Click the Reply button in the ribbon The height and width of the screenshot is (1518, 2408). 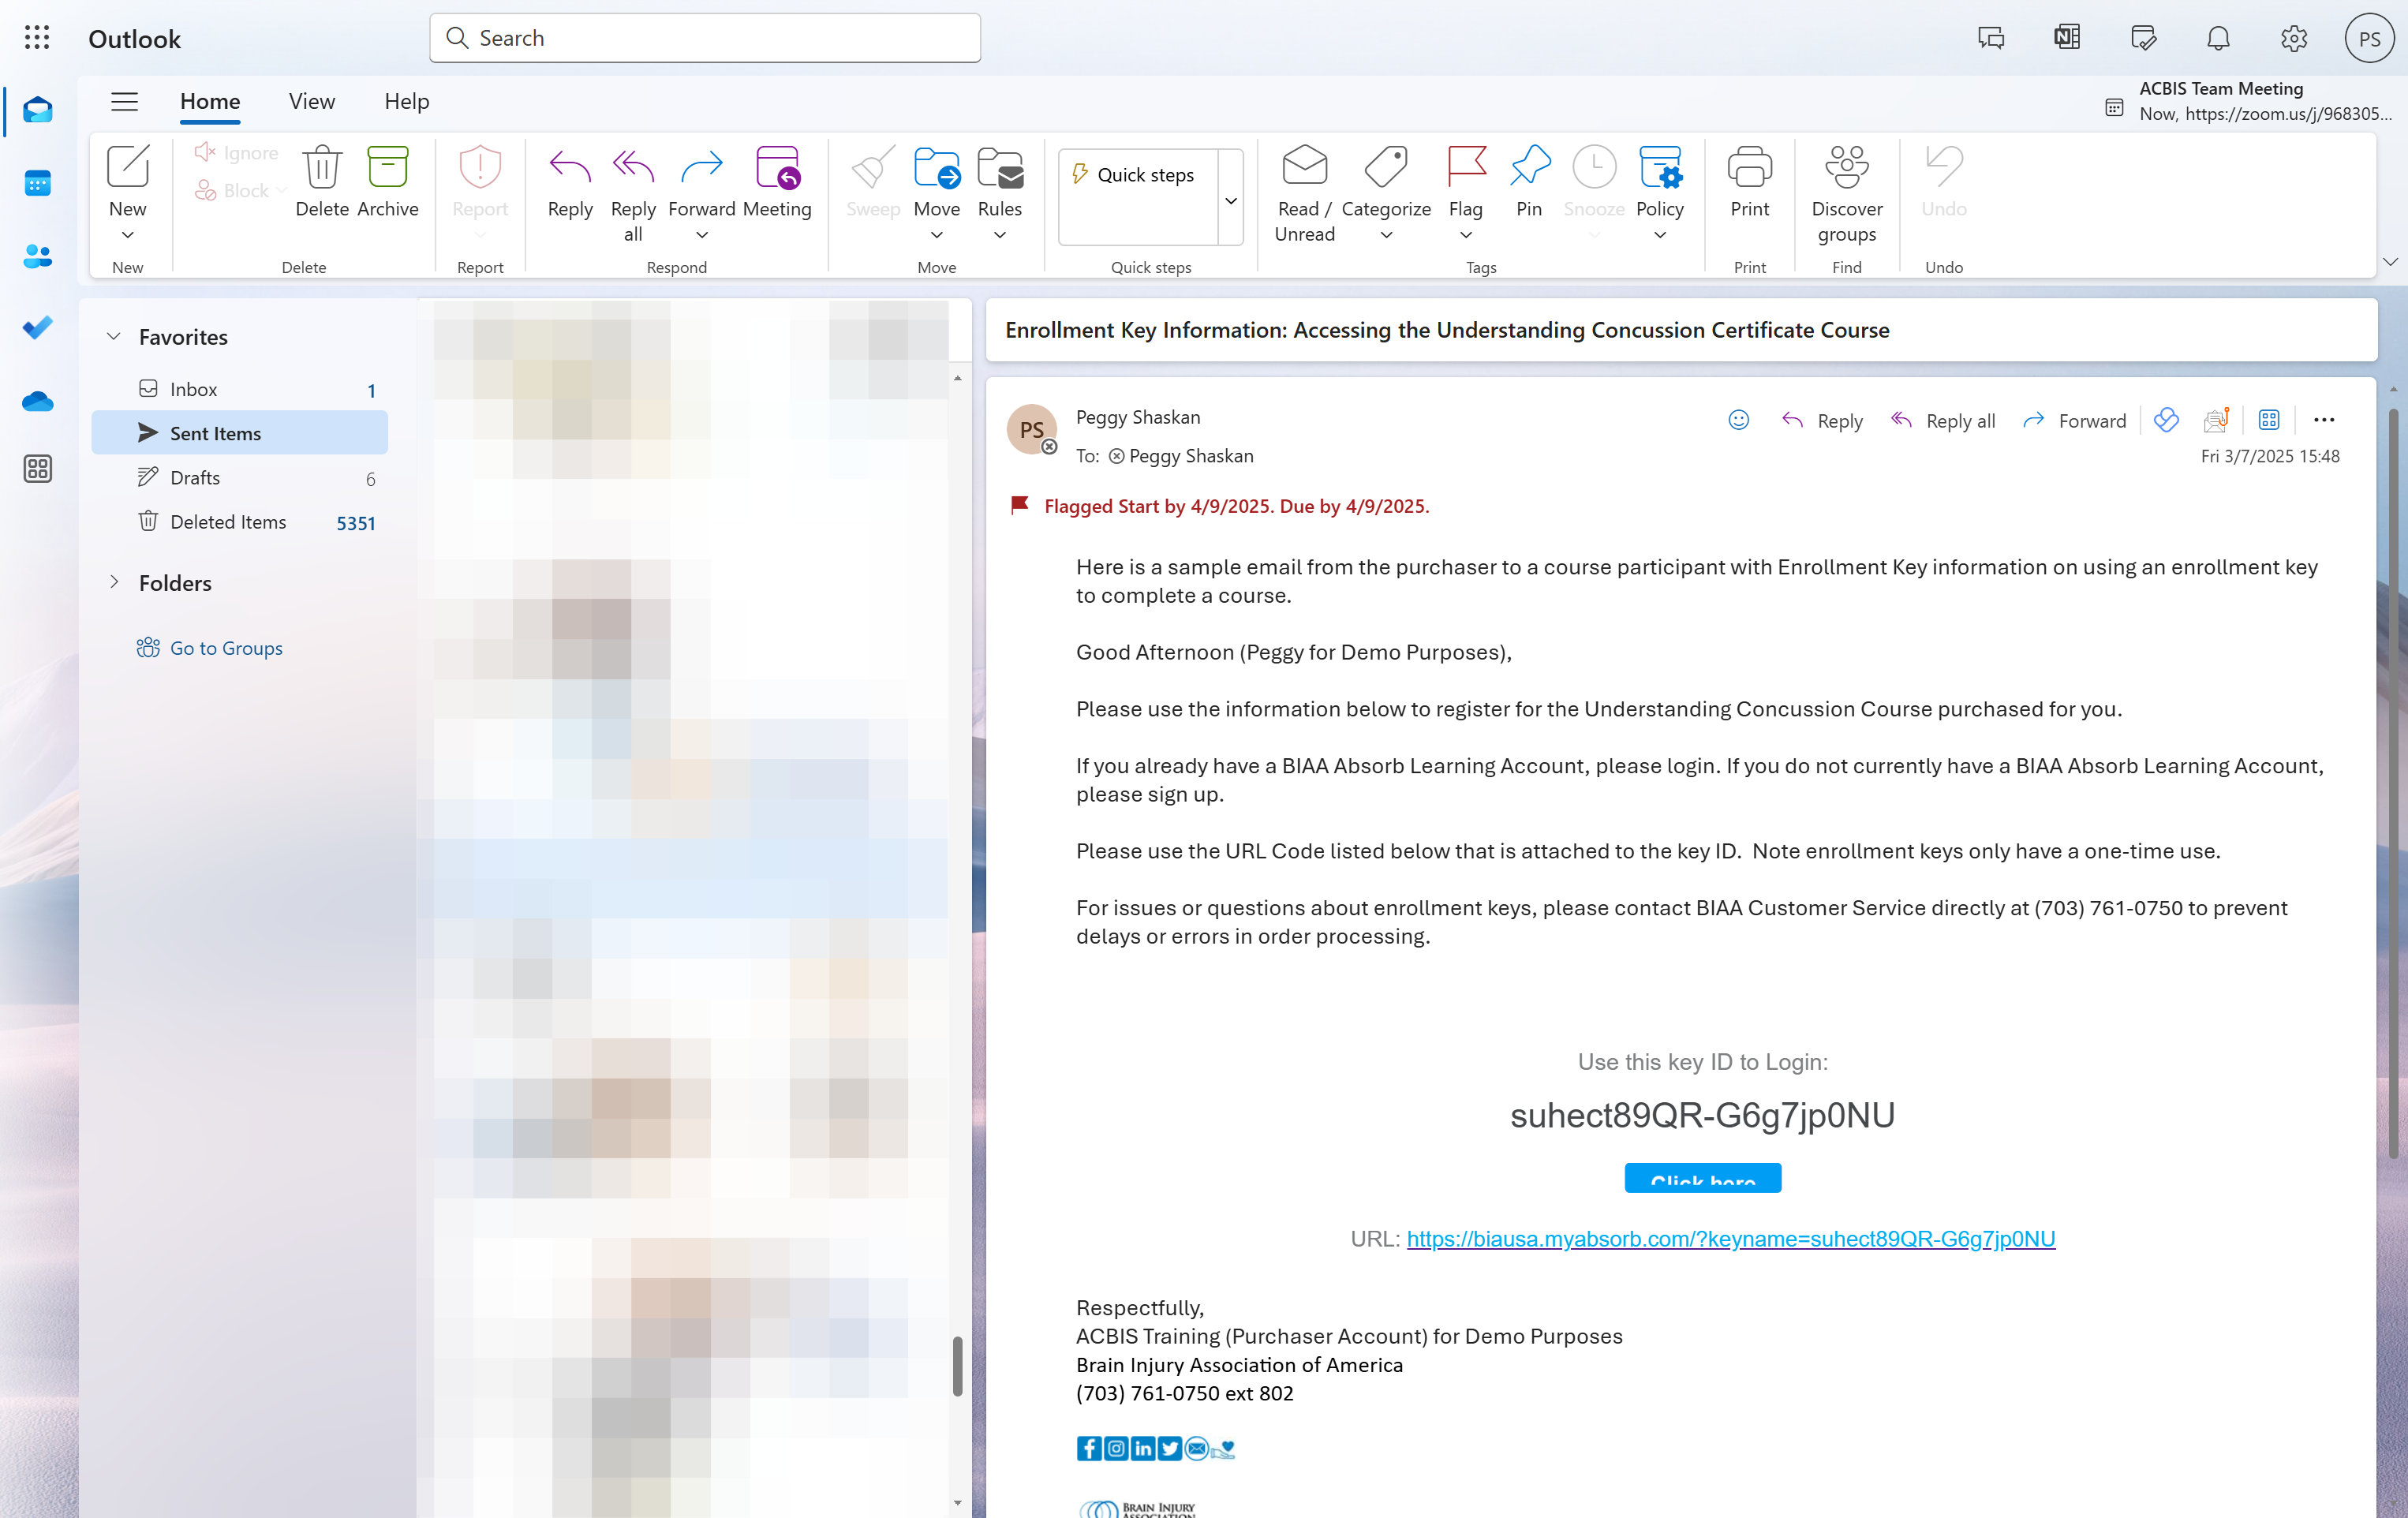point(570,182)
